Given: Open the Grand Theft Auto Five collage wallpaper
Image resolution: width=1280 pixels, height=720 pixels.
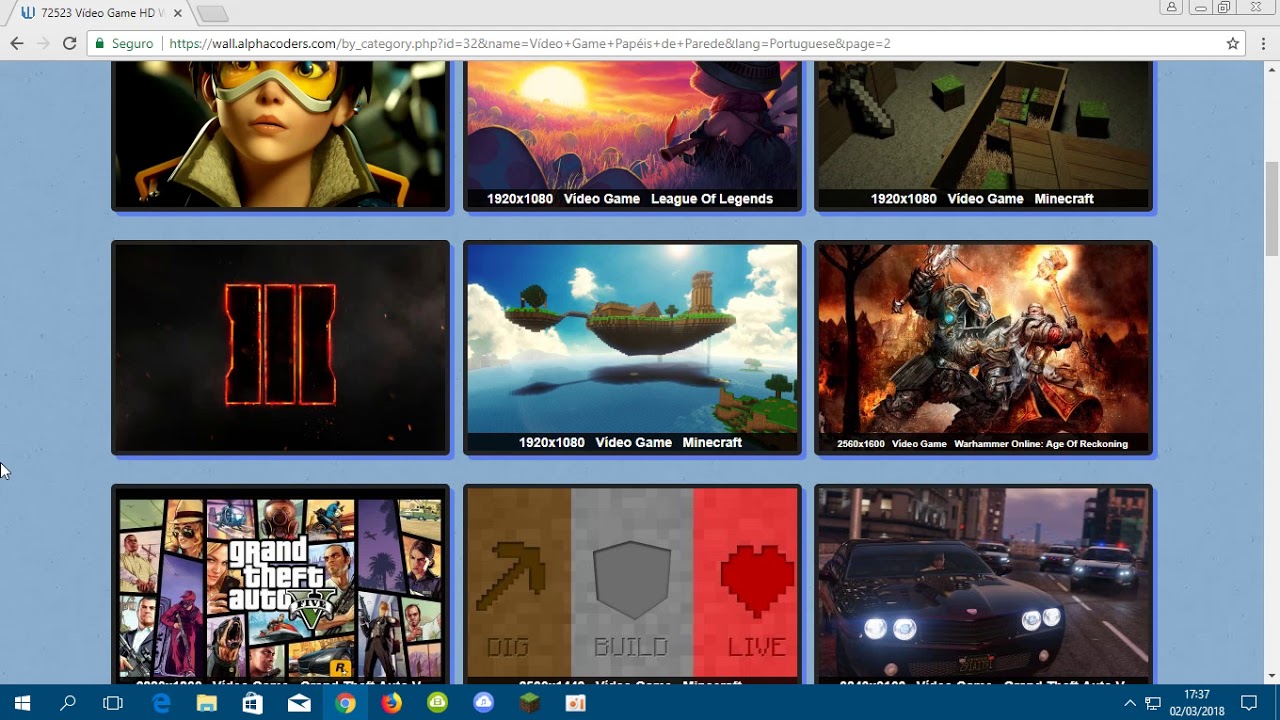Looking at the screenshot, I should point(281,585).
